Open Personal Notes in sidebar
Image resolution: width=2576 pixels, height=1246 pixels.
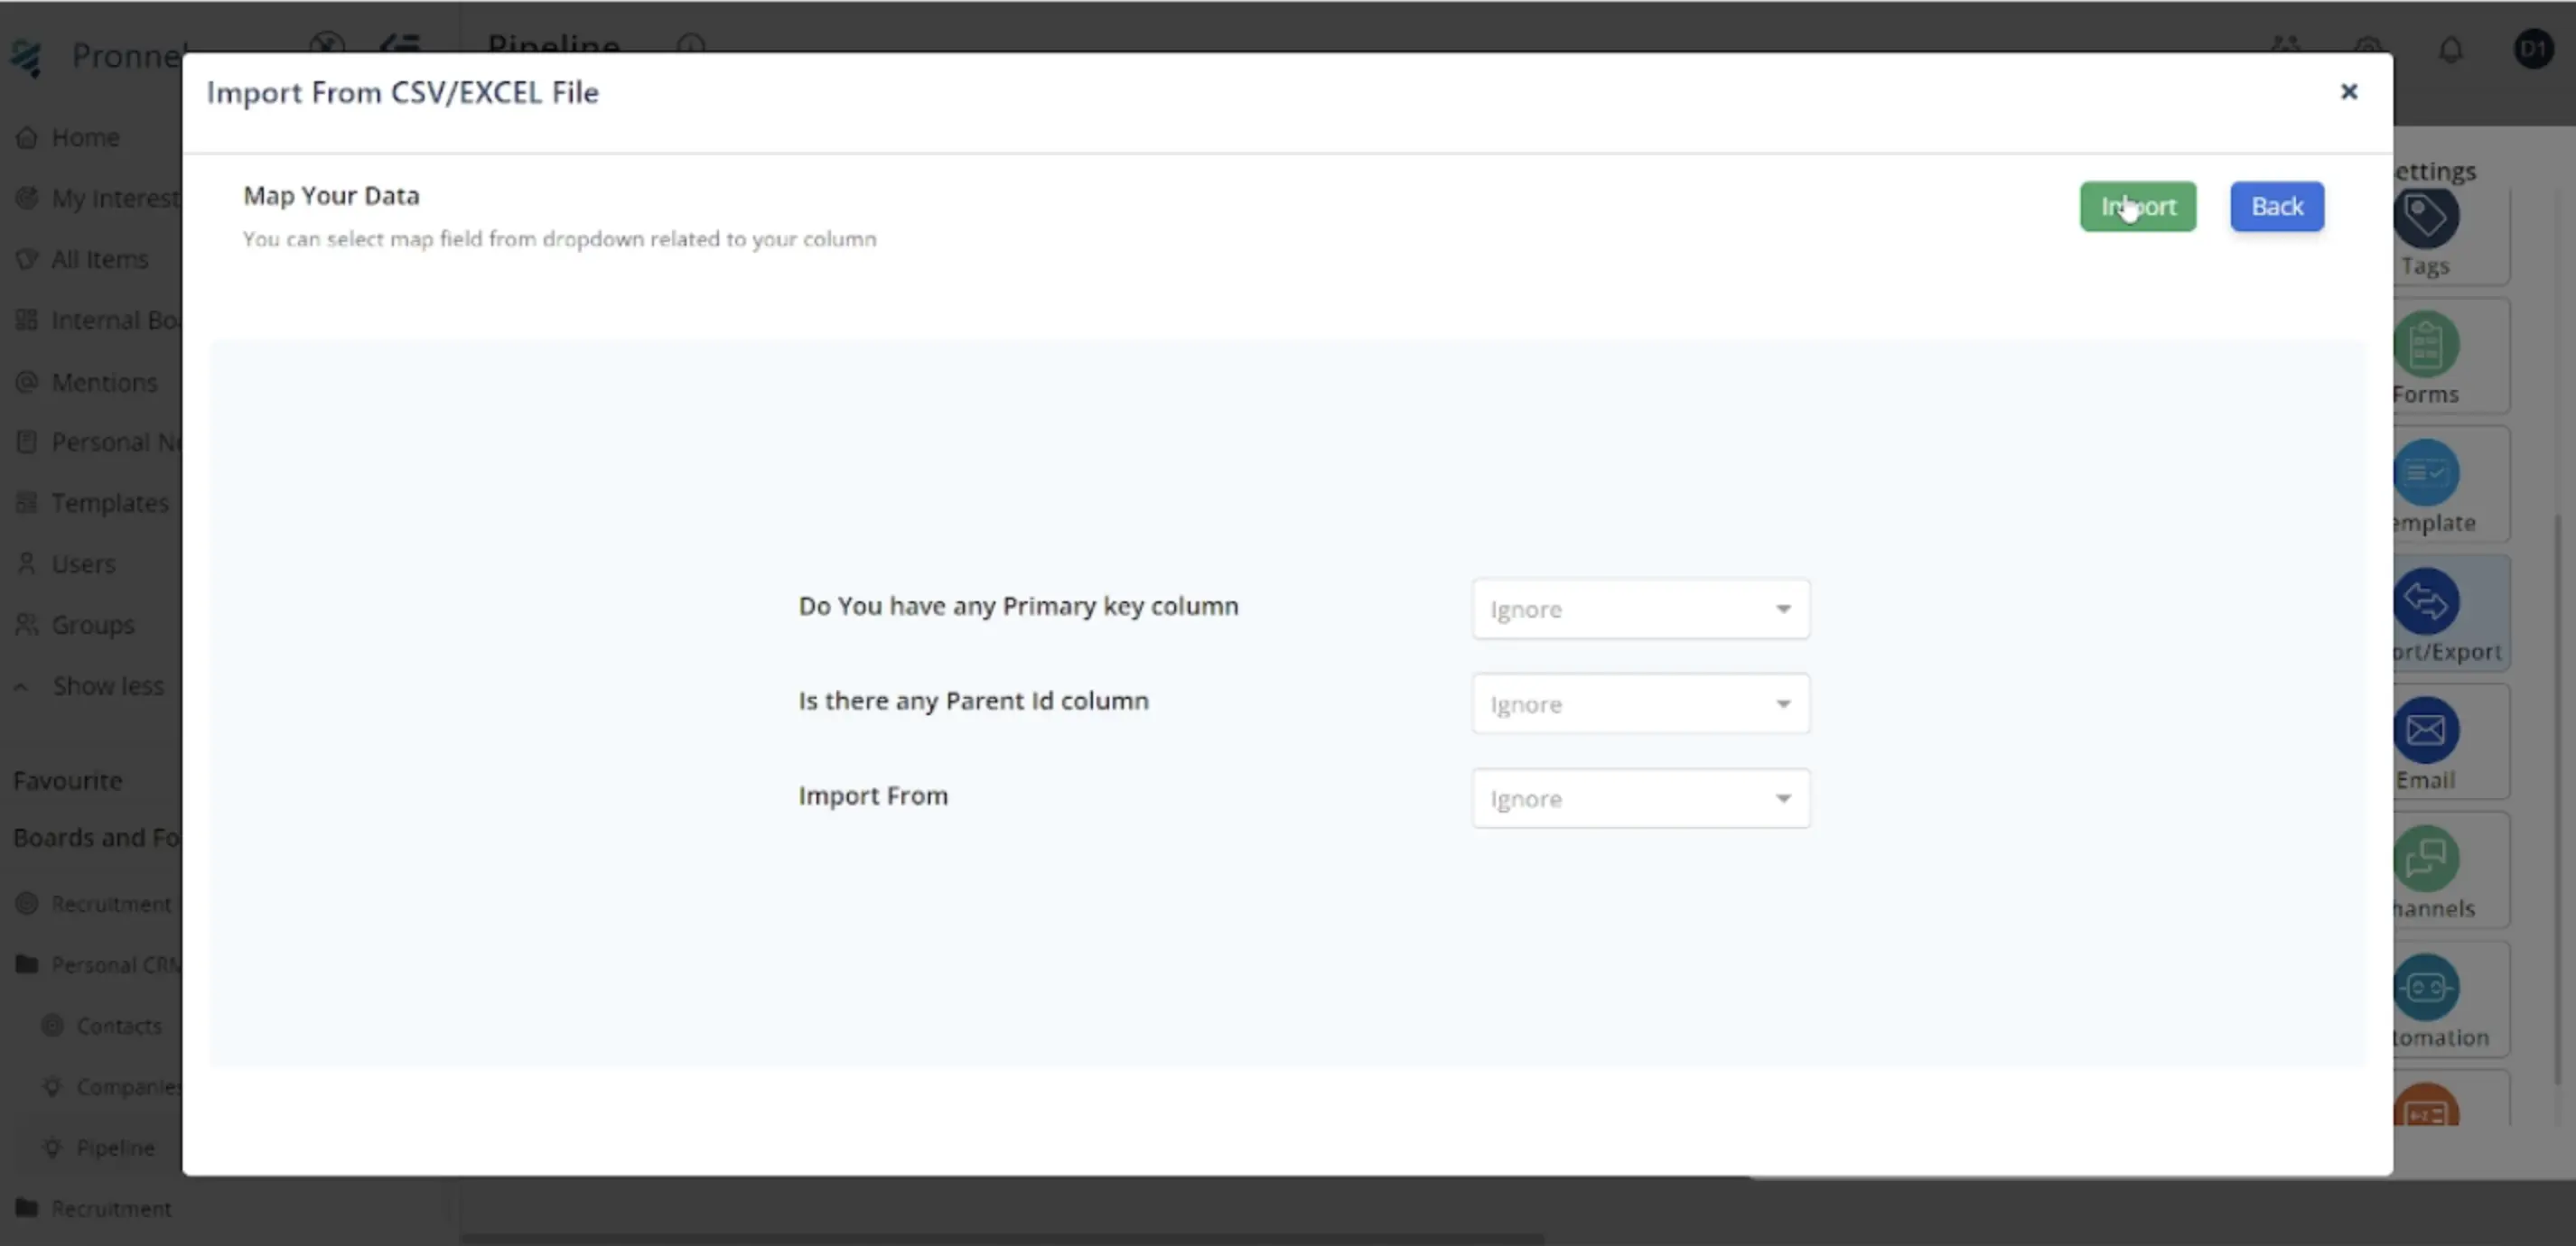pos(115,442)
